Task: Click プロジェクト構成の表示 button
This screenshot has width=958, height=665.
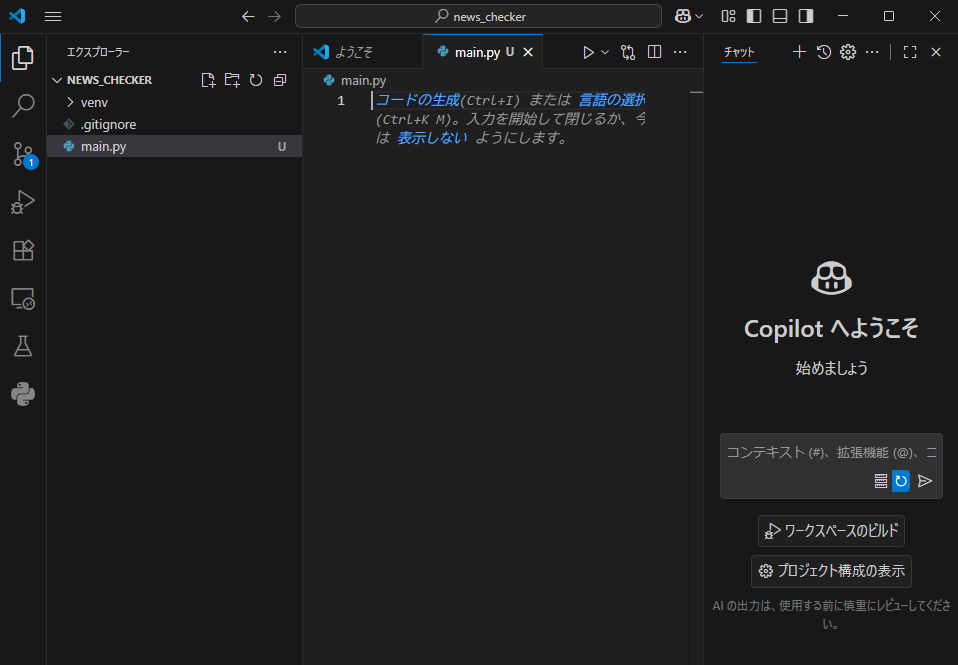Action: [x=832, y=571]
